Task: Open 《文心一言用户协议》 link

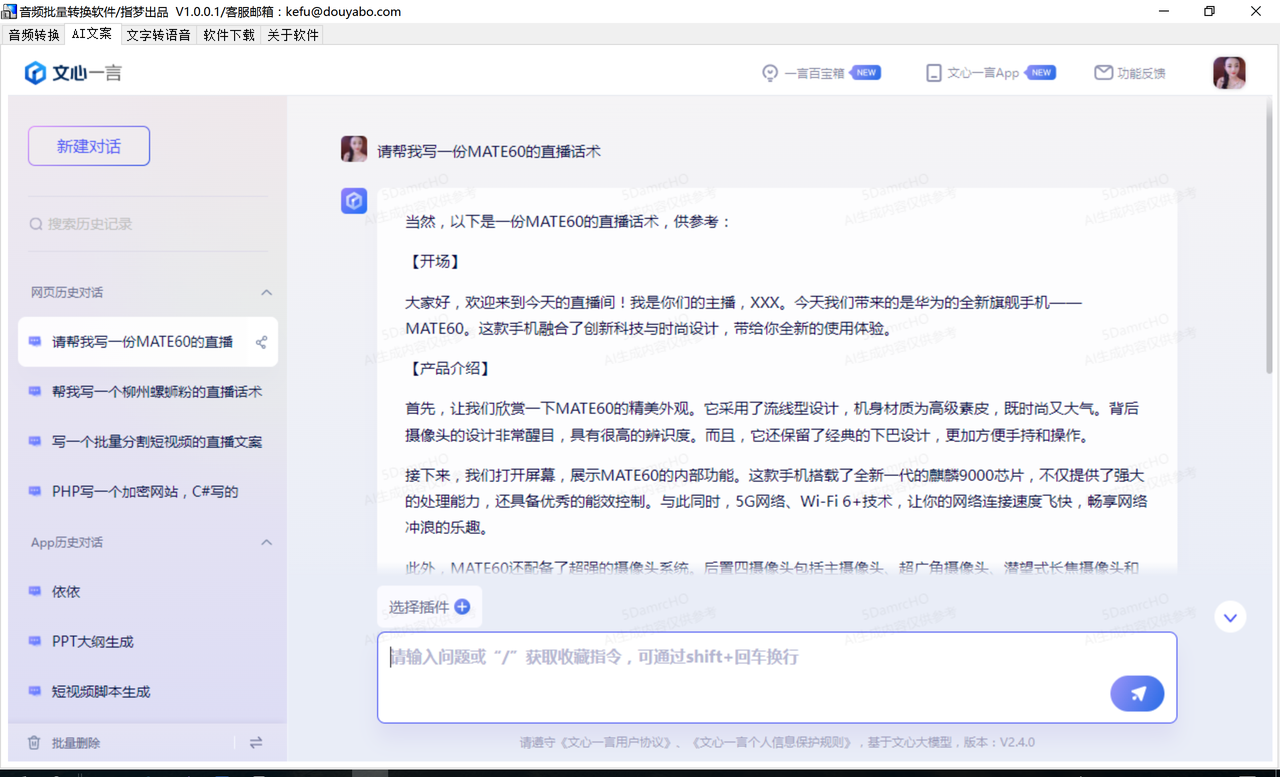Action: point(617,743)
